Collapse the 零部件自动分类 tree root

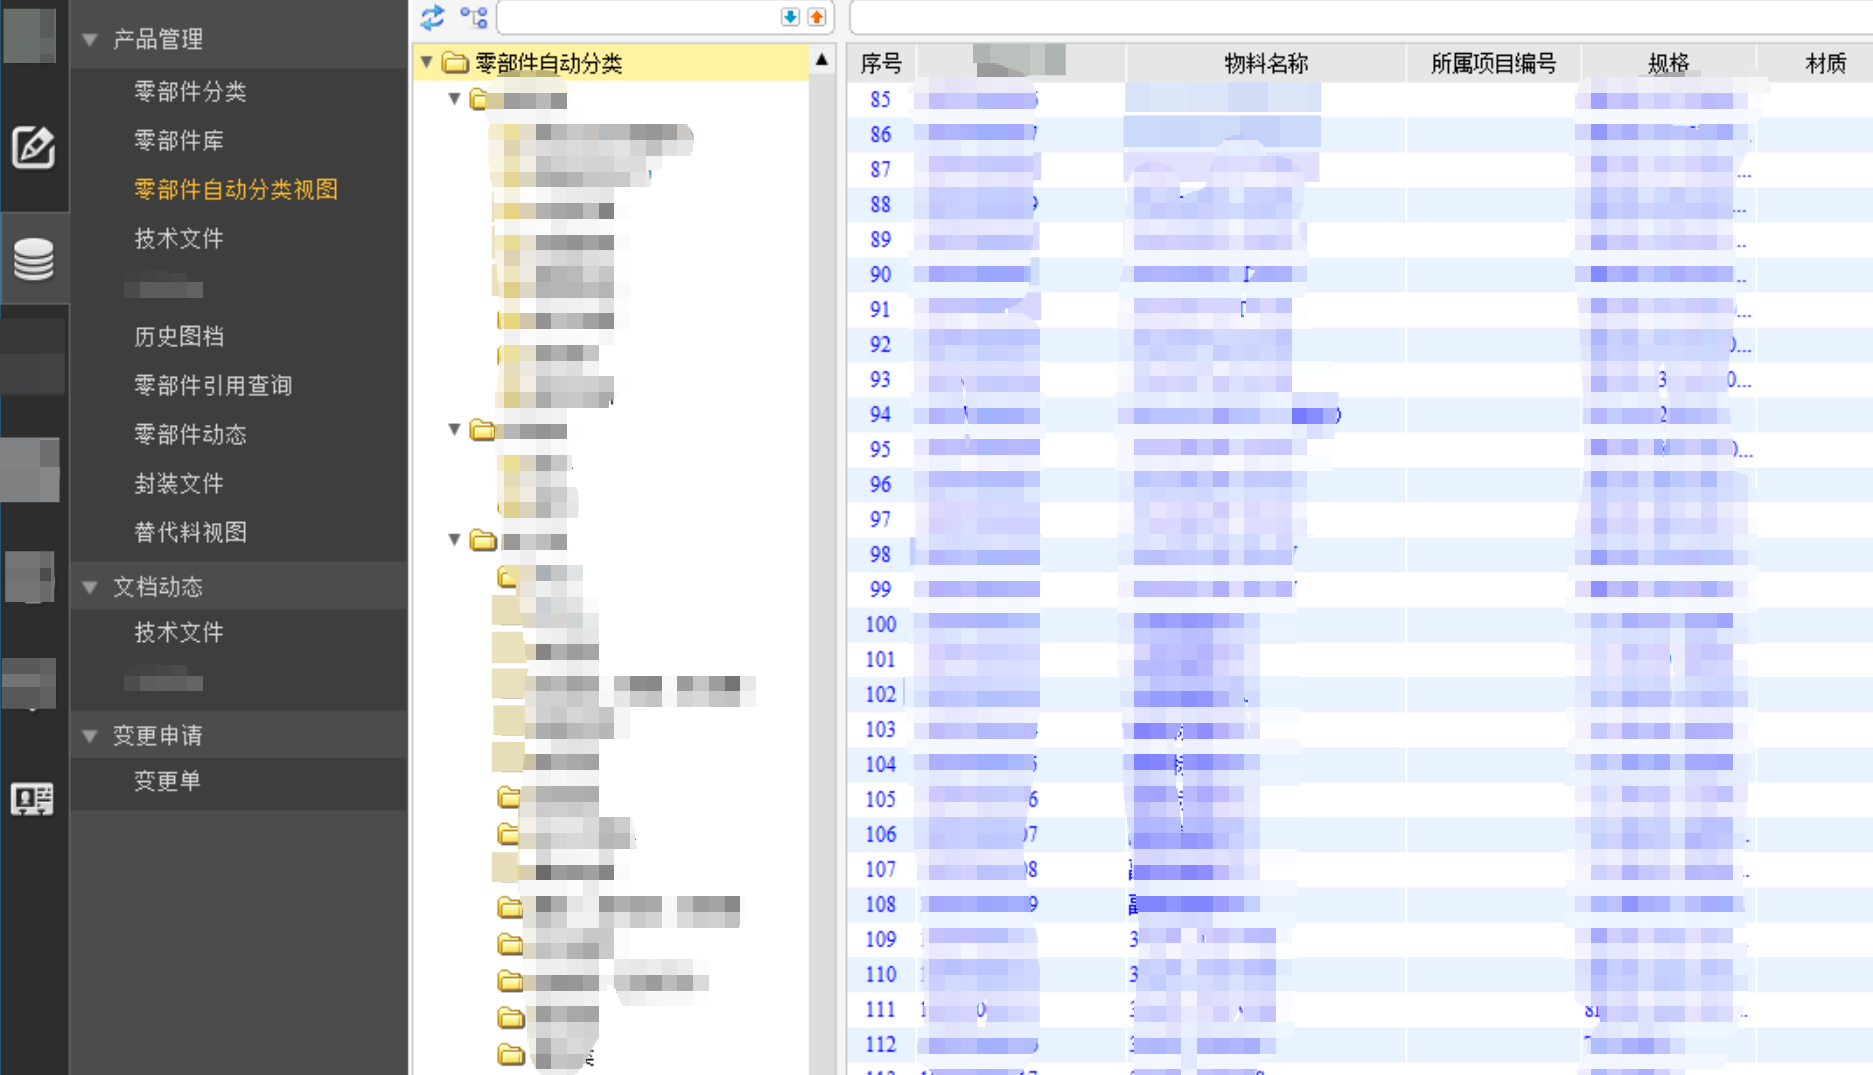[427, 62]
